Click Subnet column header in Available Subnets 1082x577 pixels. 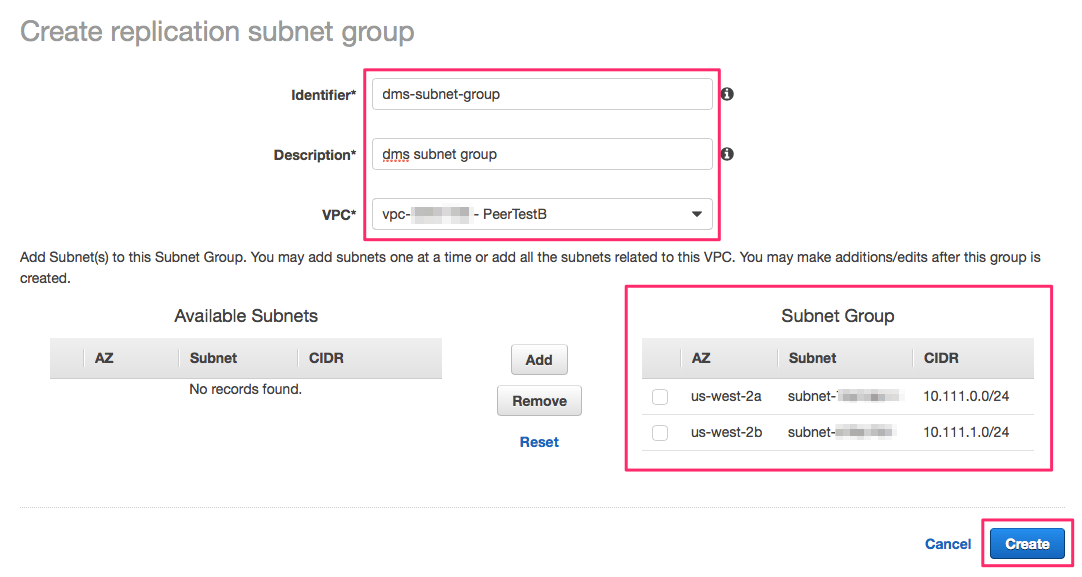click(213, 358)
